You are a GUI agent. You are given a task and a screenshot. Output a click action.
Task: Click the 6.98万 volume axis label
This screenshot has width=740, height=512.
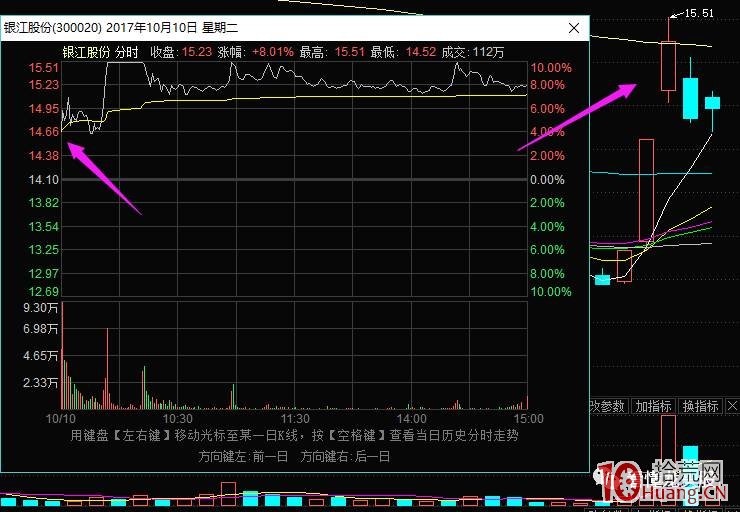point(41,328)
